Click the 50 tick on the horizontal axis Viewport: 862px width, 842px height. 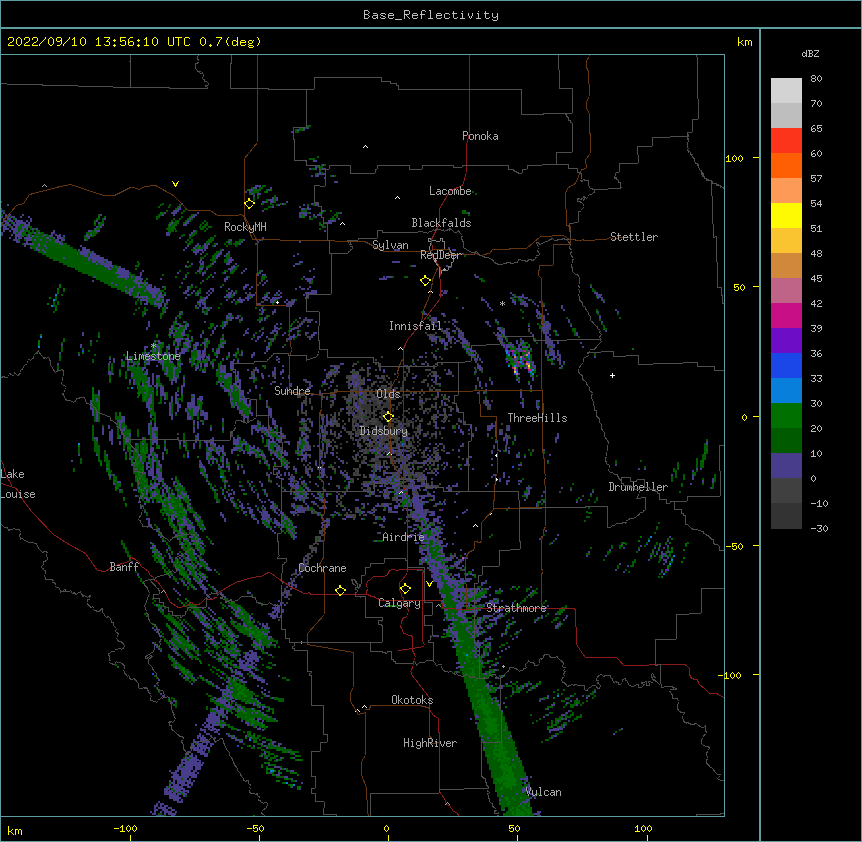coord(514,828)
